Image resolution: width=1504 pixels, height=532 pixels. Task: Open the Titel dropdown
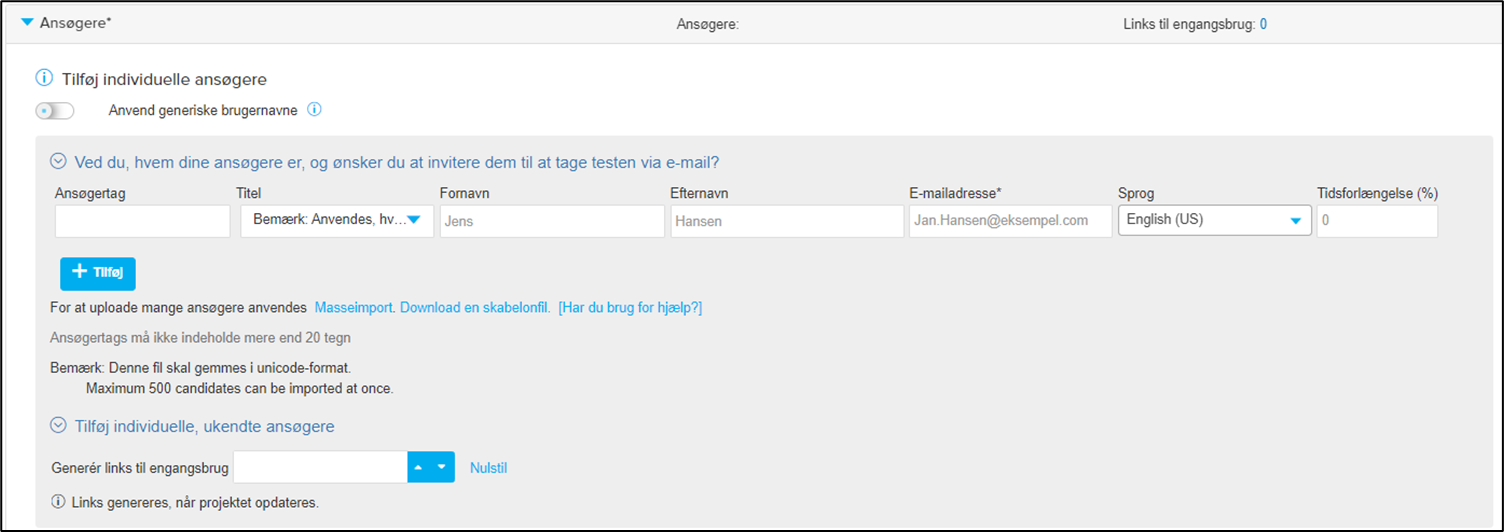click(337, 221)
